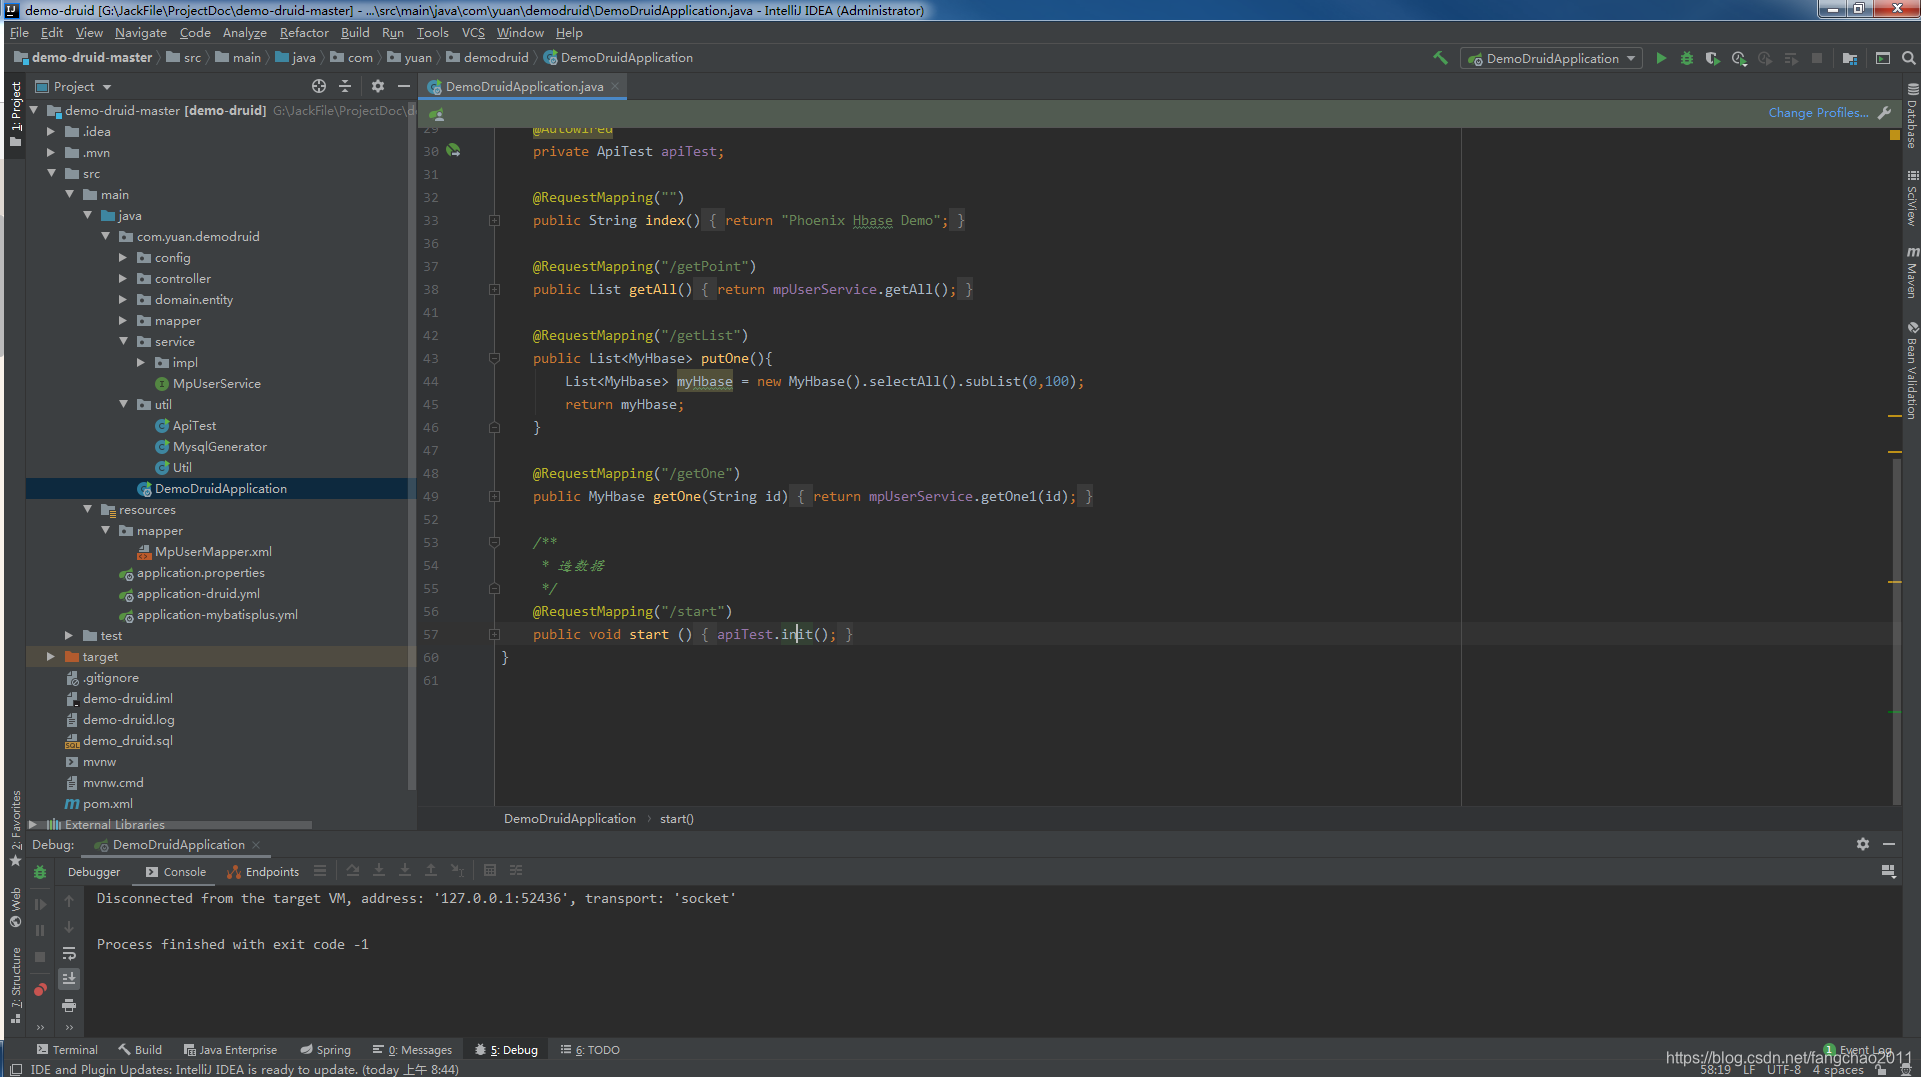Open Maven tool window on right sidebar
The image size is (1921, 1077).
click(x=1911, y=272)
